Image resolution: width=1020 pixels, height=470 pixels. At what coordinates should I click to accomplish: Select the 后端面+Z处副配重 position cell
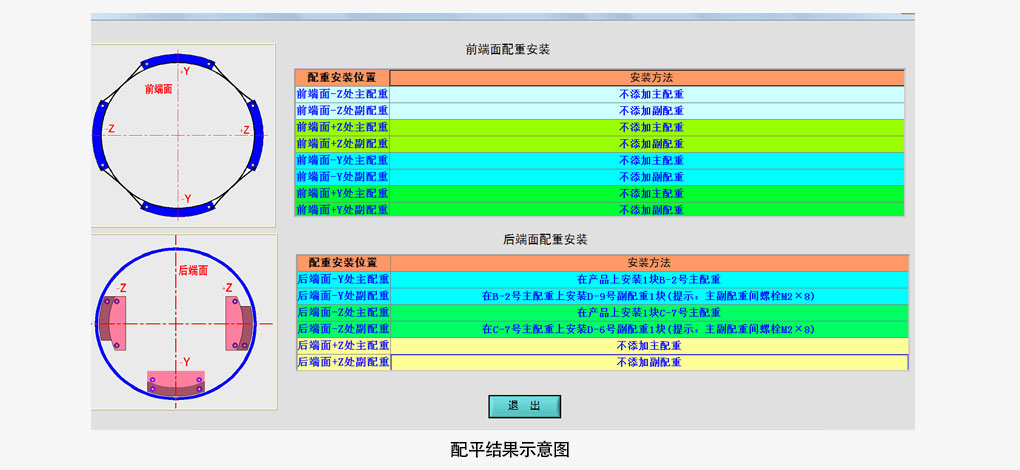(x=343, y=362)
